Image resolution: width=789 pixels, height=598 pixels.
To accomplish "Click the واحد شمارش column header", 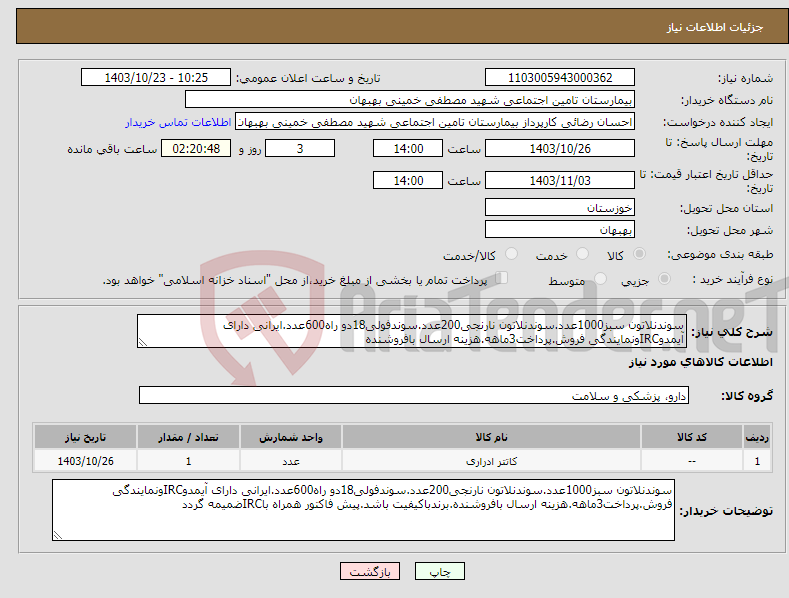I will 291,437.
